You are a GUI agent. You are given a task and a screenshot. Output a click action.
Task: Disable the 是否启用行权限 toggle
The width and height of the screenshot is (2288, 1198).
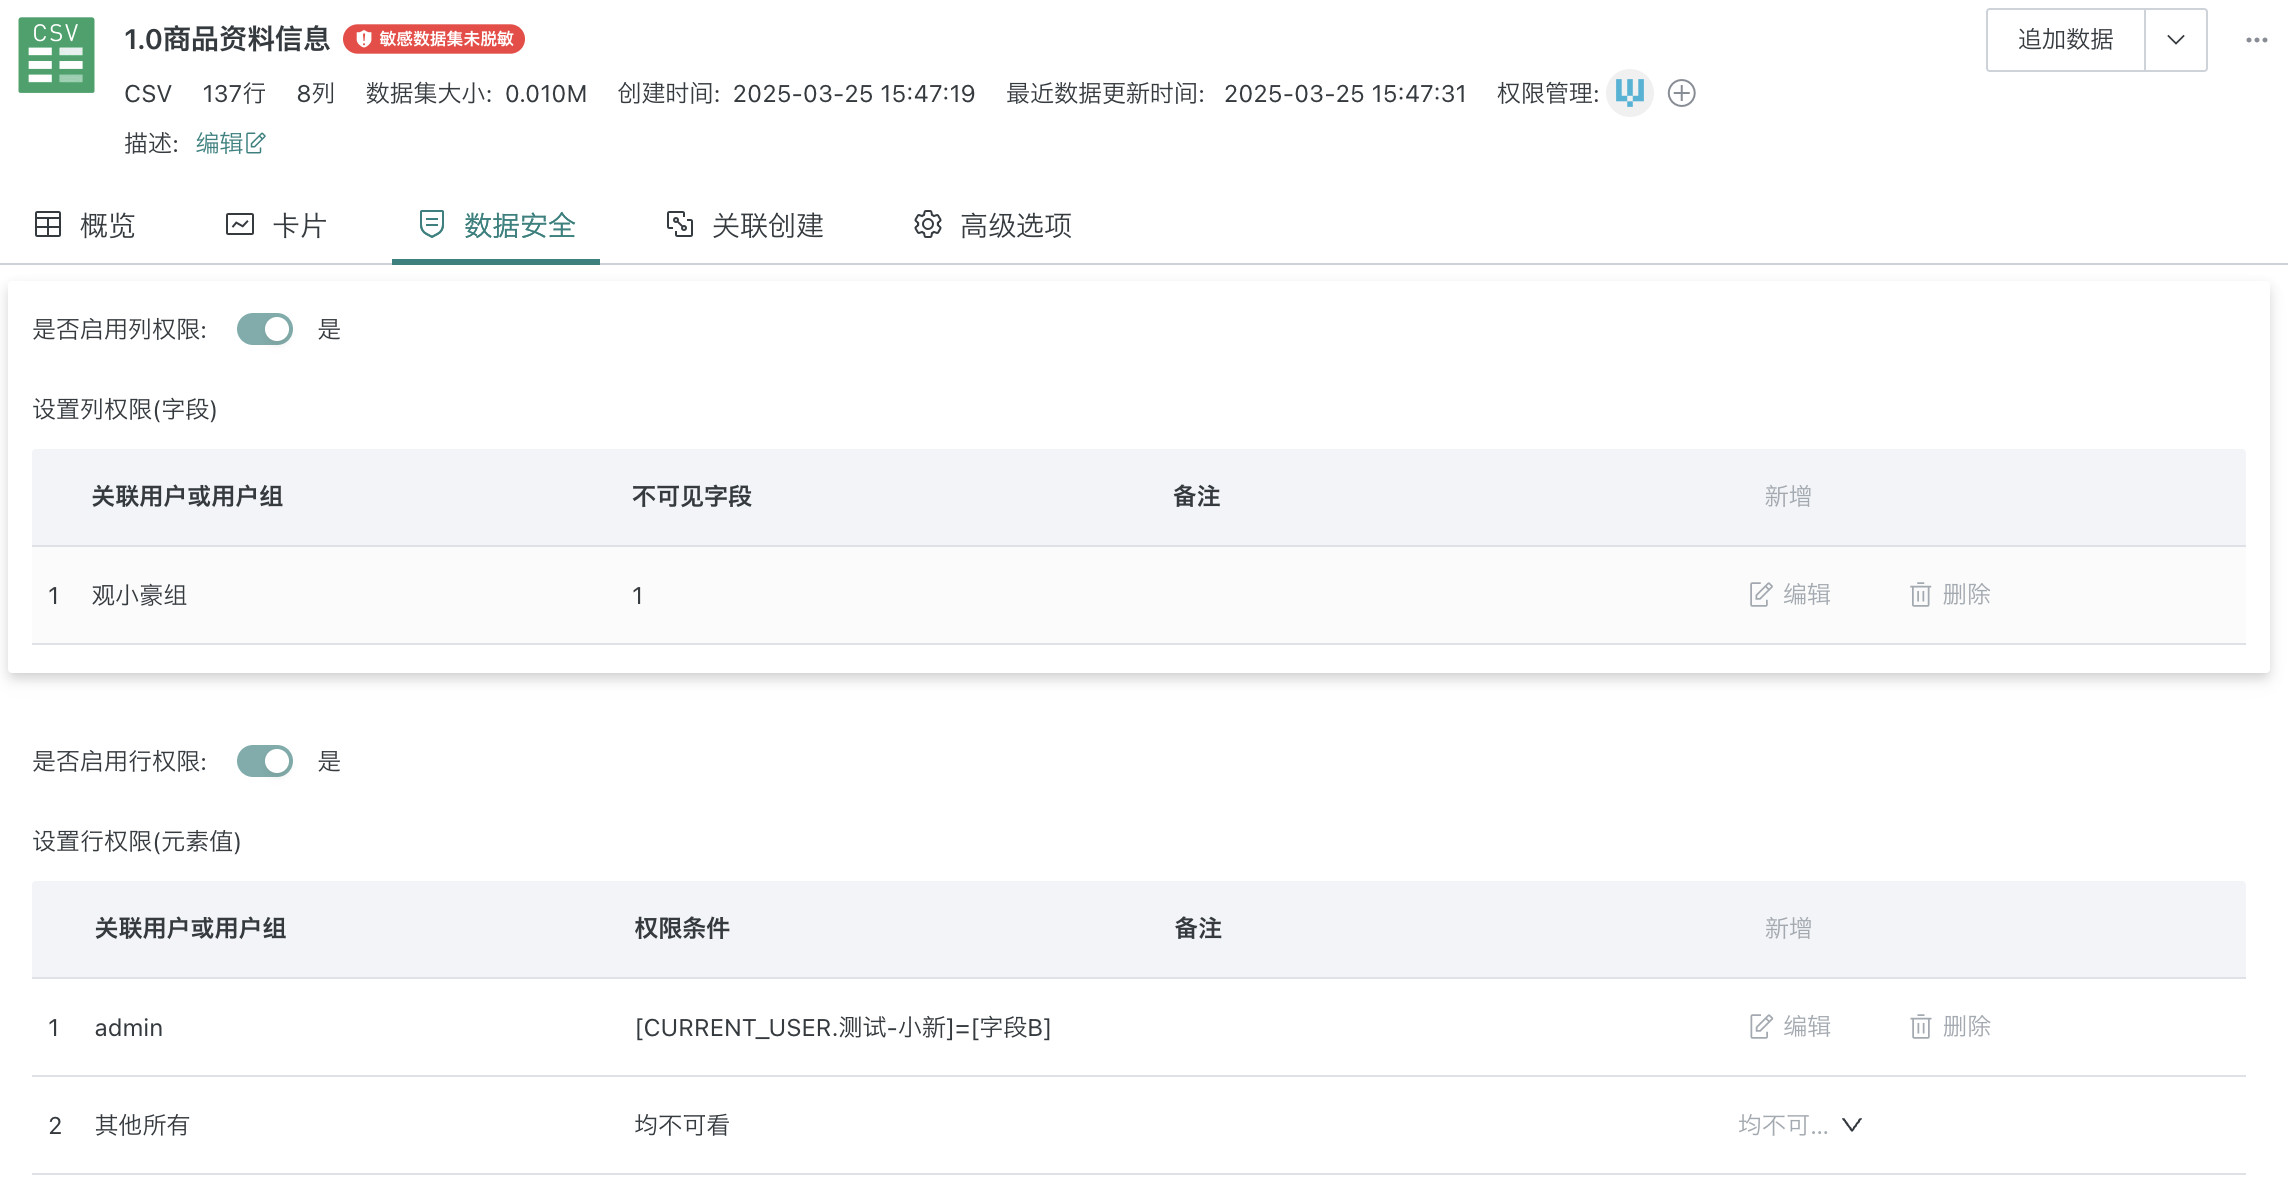[x=265, y=761]
